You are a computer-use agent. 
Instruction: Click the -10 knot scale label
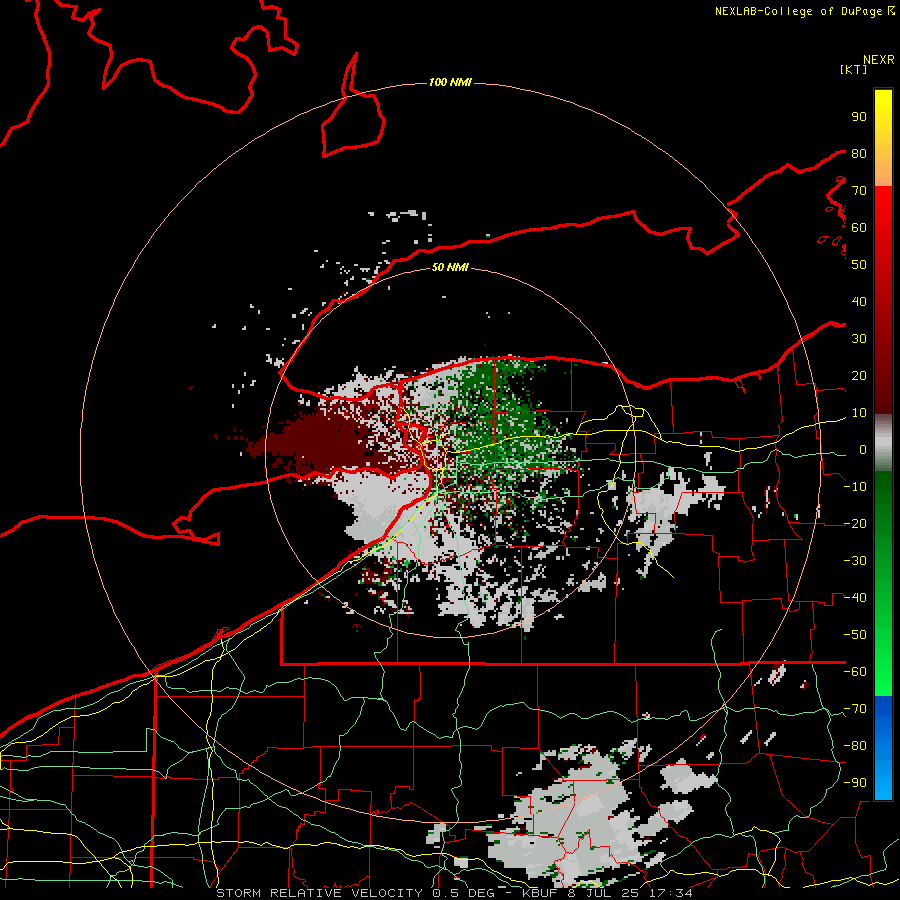click(x=855, y=487)
